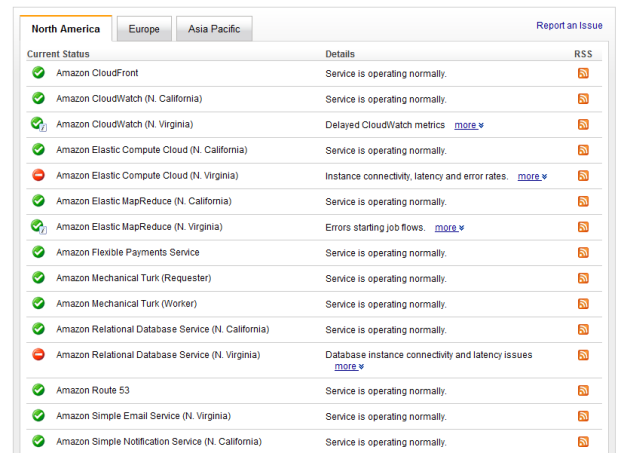Click the RSS column header
Screen dimensions: 630x453
point(583,54)
